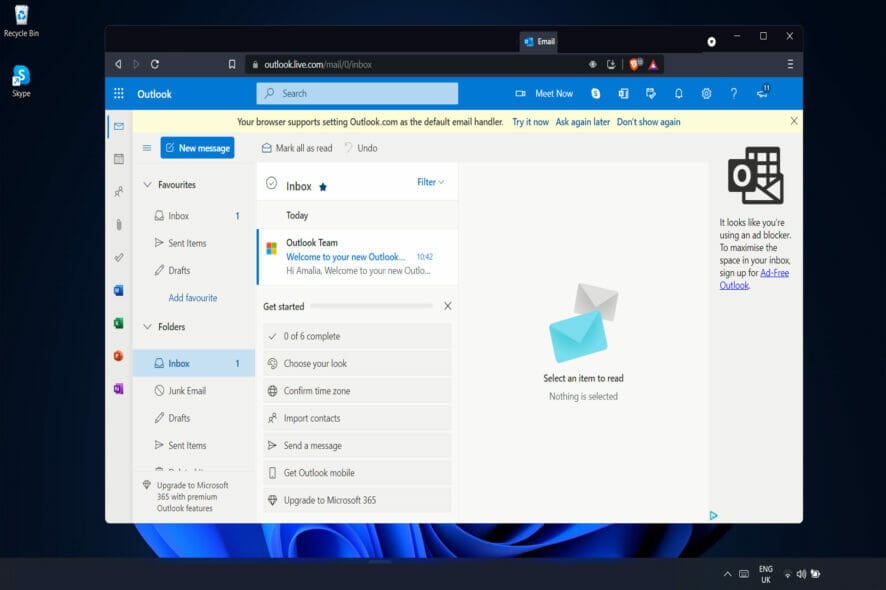Launch Excel from left rail
Screen dimensions: 886x590
[119, 323]
